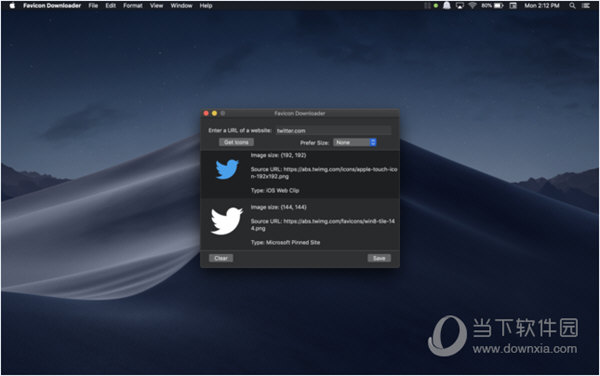This screenshot has height=376, width=600.
Task: Click the Save button
Action: point(379,258)
